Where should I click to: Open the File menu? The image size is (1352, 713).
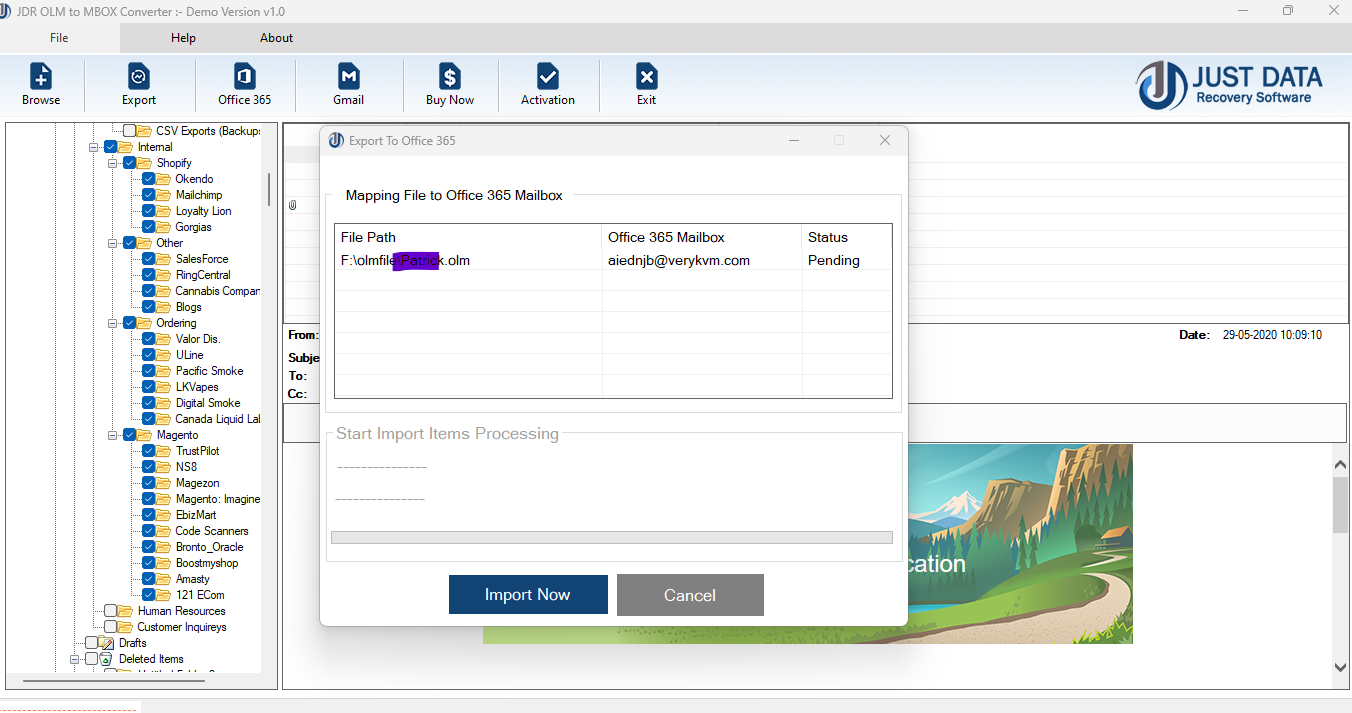59,38
